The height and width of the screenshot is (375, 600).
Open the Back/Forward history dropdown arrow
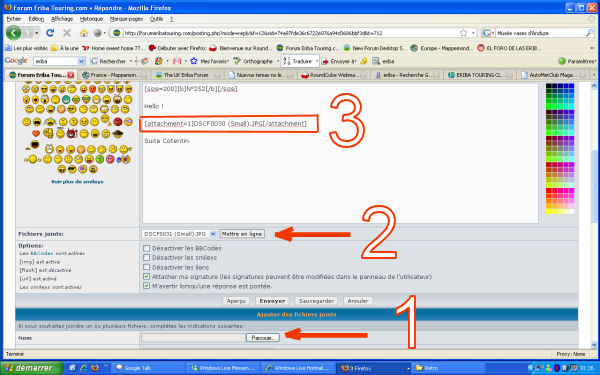pos(37,33)
